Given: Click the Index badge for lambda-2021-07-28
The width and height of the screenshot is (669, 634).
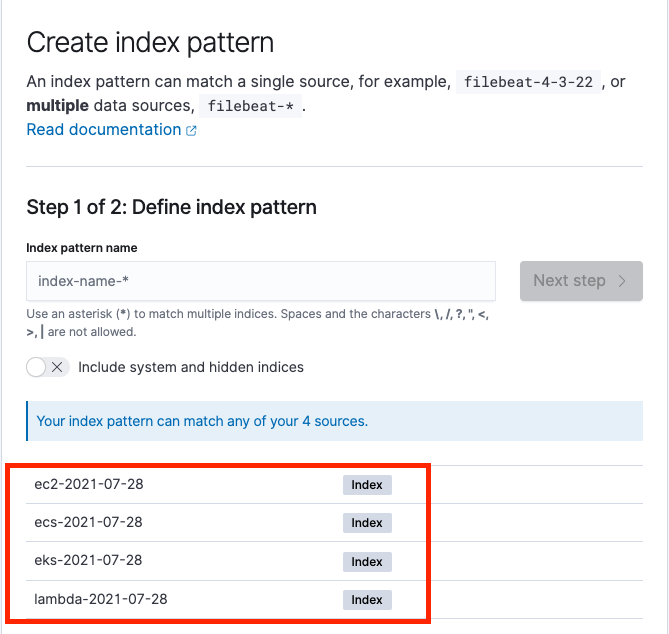Looking at the screenshot, I should (367, 600).
